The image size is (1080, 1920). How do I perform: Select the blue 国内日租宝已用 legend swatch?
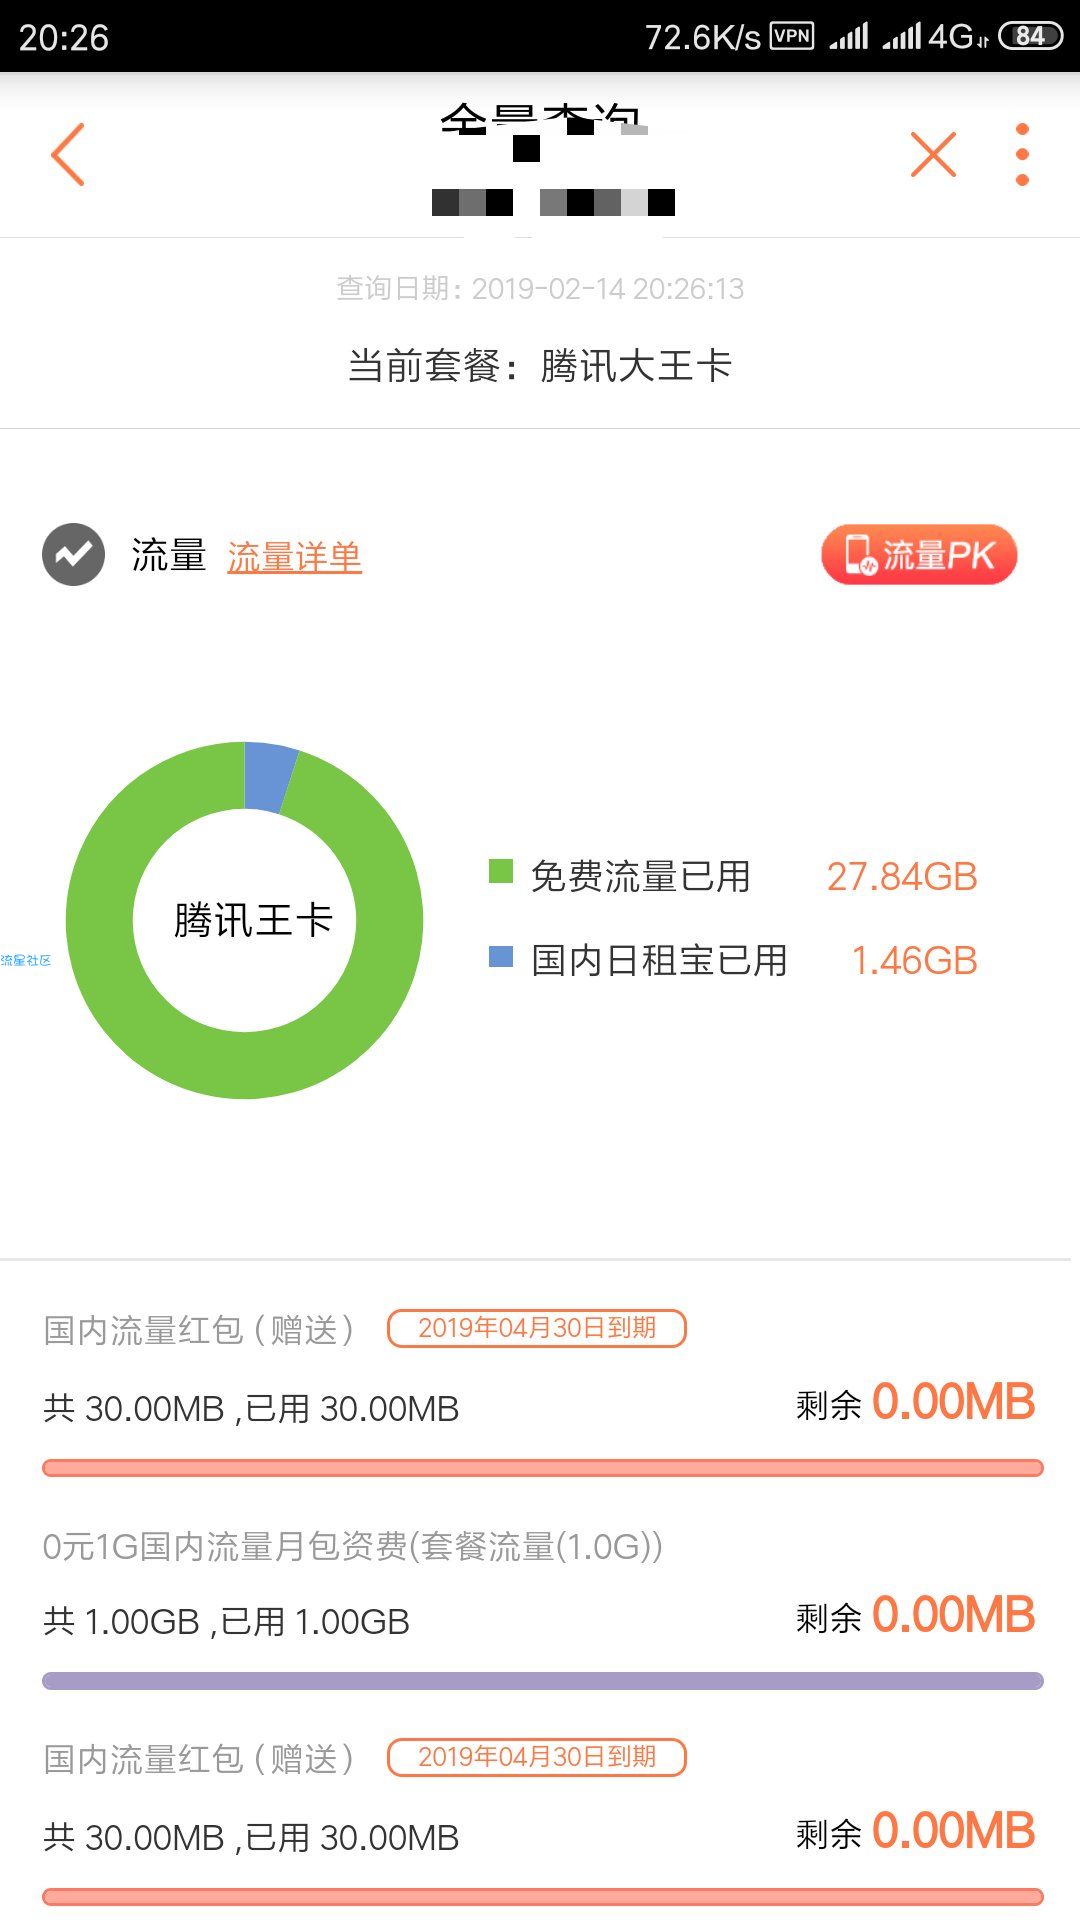500,957
